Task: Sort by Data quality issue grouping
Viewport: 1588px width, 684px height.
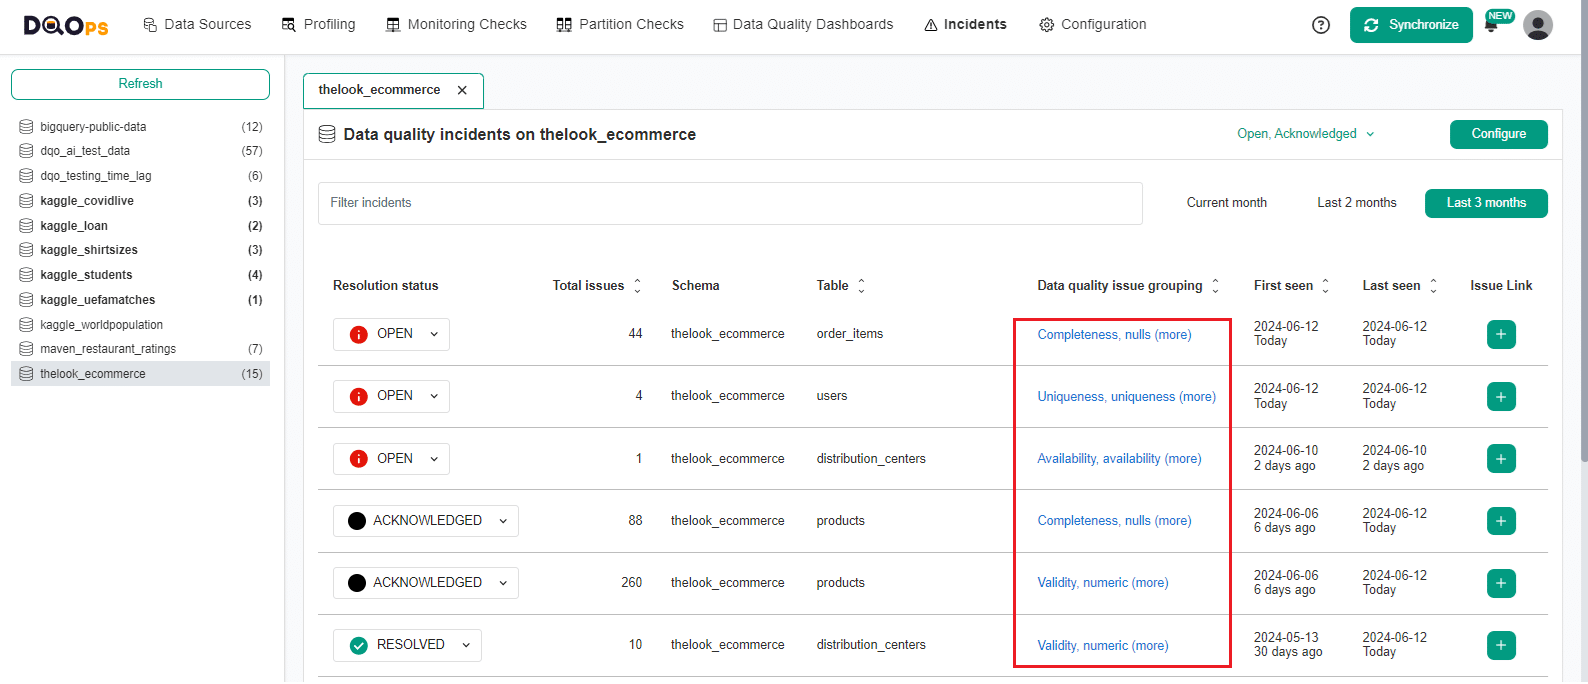Action: pos(1215,286)
